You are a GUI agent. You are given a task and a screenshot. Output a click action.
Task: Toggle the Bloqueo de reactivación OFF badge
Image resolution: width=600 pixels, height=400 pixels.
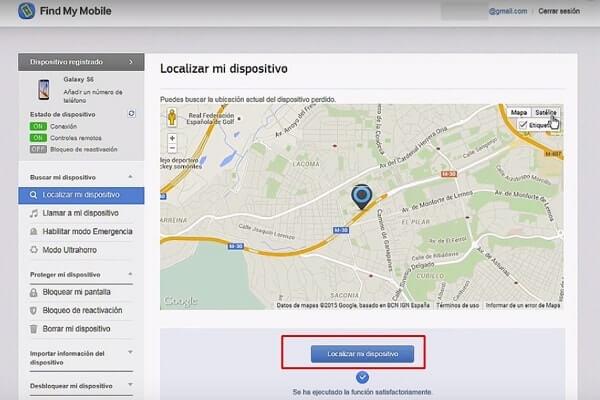point(38,149)
